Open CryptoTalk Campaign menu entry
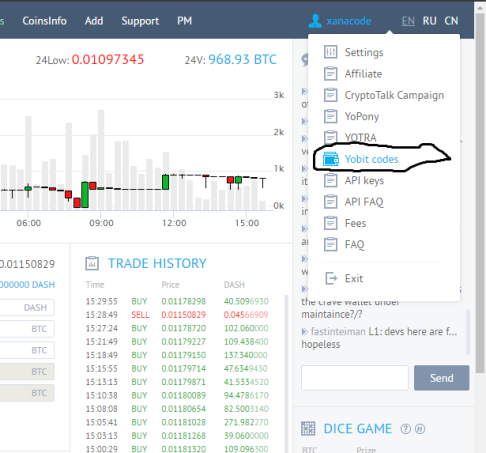The height and width of the screenshot is (453, 486). pyautogui.click(x=394, y=95)
